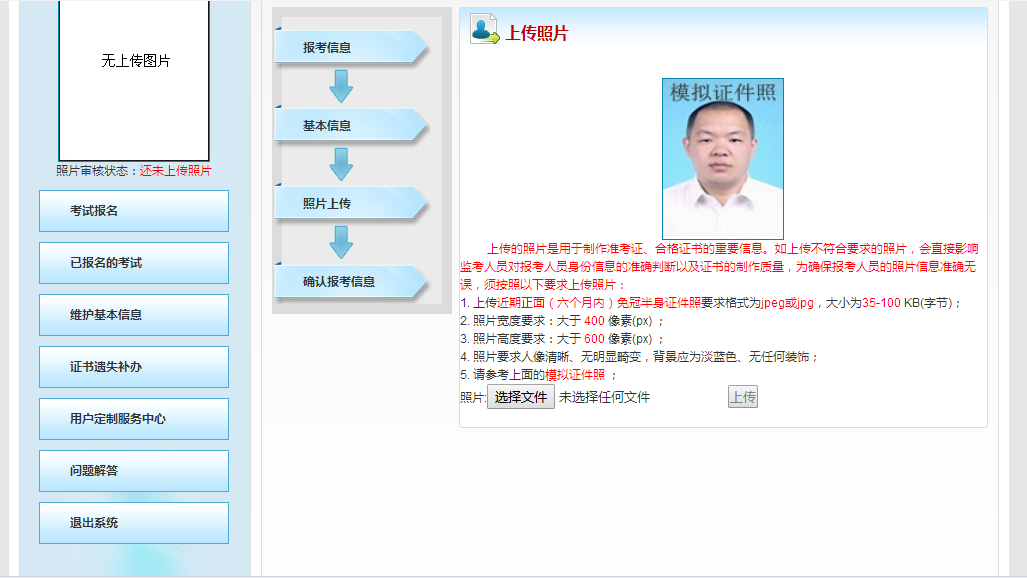Open the 问题解答 help section
Viewport: 1027px width, 578px height.
coord(133,470)
